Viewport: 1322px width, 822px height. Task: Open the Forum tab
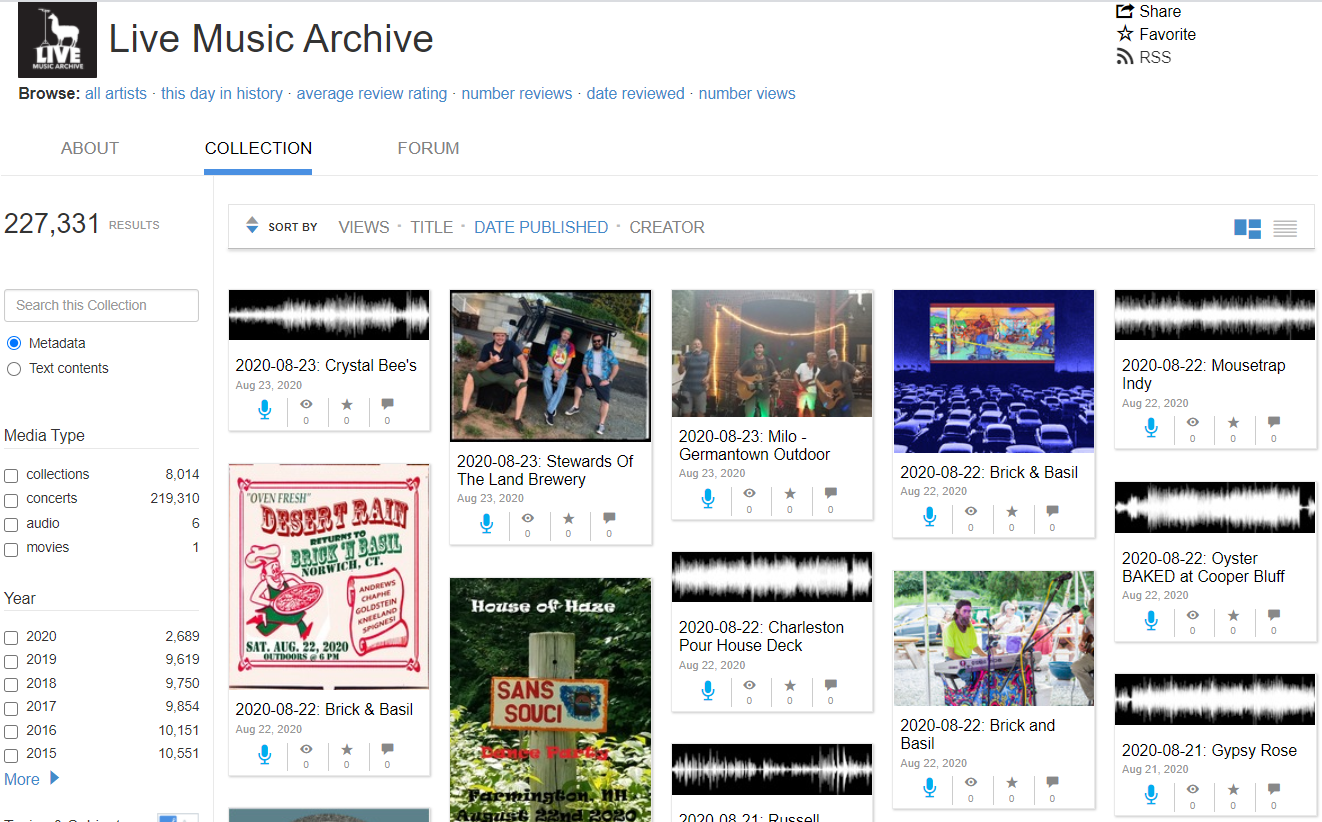point(428,148)
